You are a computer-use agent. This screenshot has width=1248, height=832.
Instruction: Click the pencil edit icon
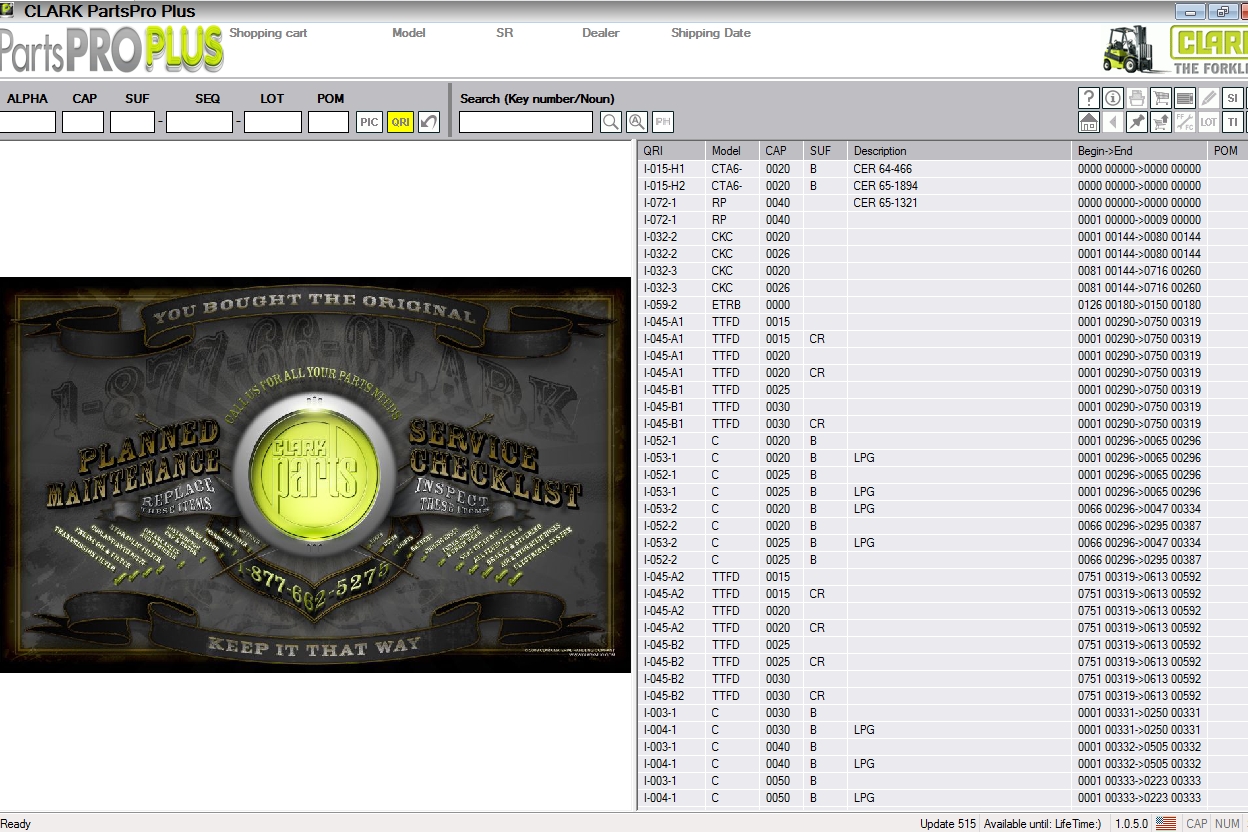coord(1209,98)
